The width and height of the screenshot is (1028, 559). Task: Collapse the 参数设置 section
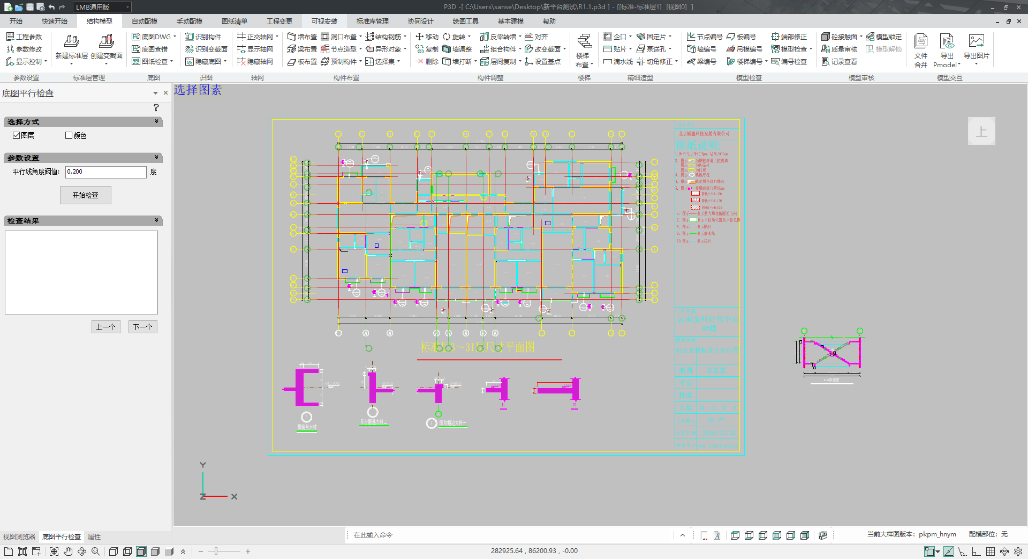[157, 157]
